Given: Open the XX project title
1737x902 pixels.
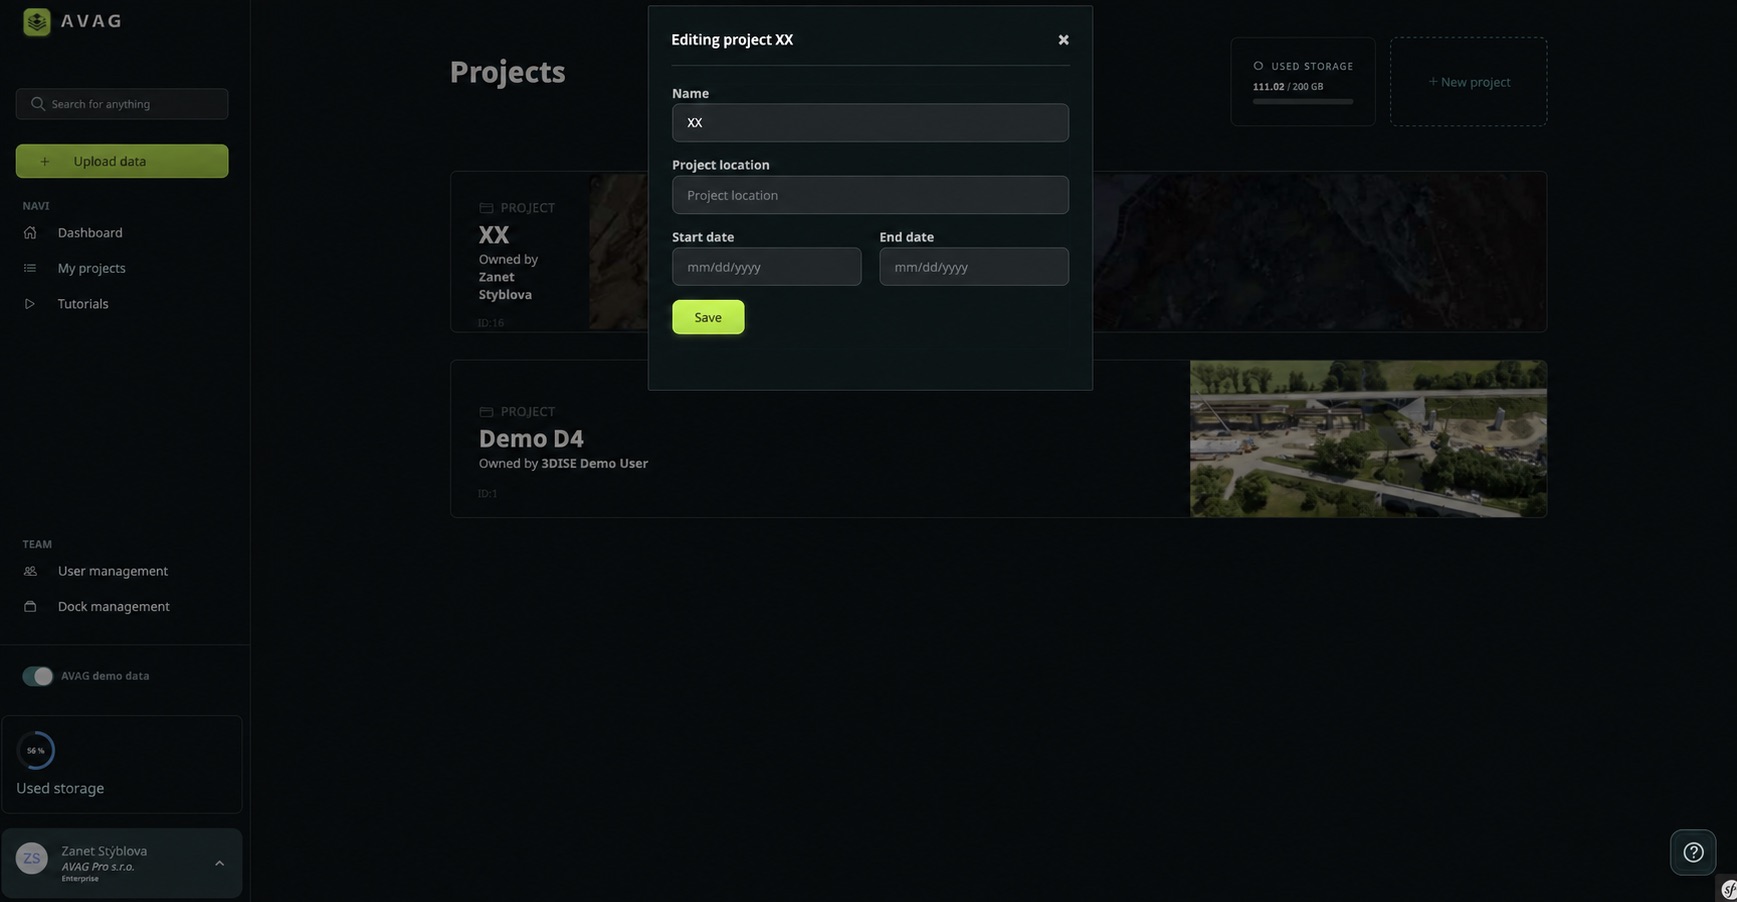Looking at the screenshot, I should [494, 234].
